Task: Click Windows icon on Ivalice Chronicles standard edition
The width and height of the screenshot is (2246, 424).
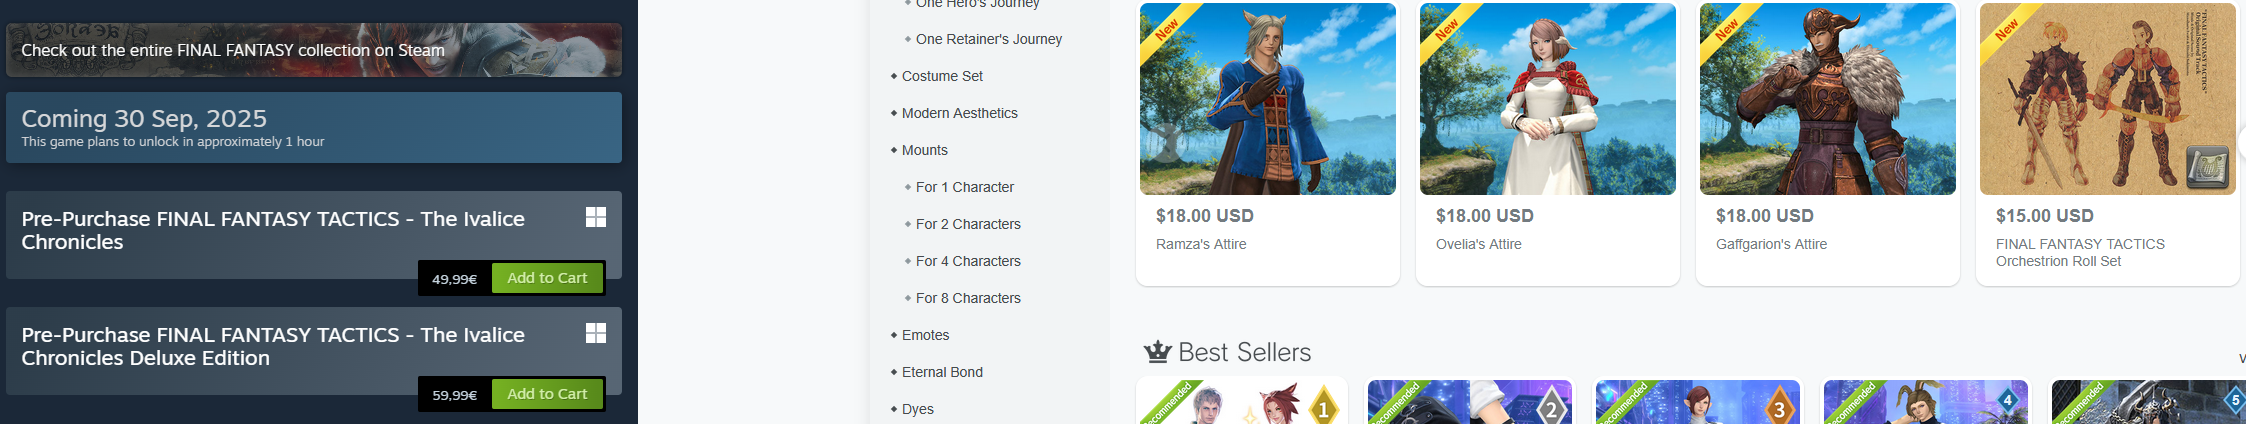Action: 596,217
